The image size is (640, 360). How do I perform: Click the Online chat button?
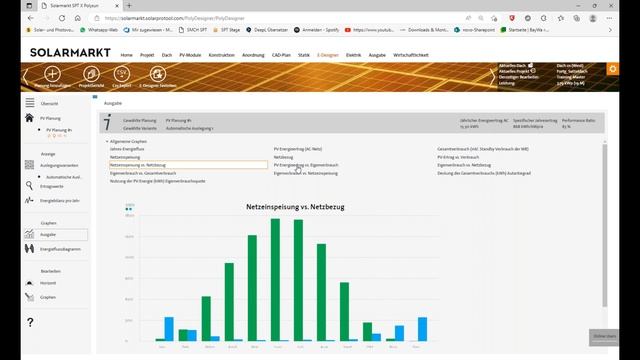(x=604, y=337)
